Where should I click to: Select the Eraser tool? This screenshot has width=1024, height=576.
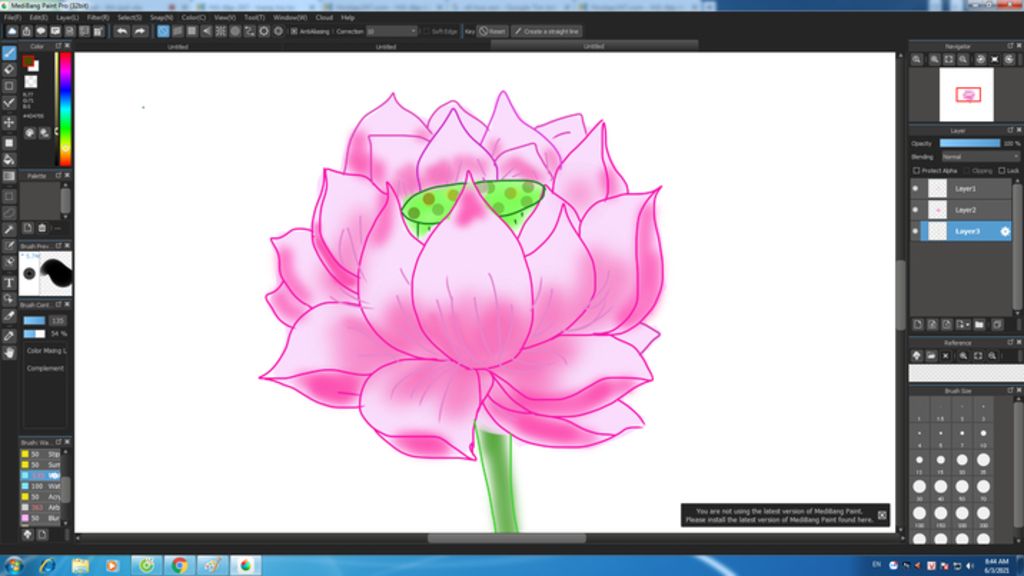coord(9,69)
